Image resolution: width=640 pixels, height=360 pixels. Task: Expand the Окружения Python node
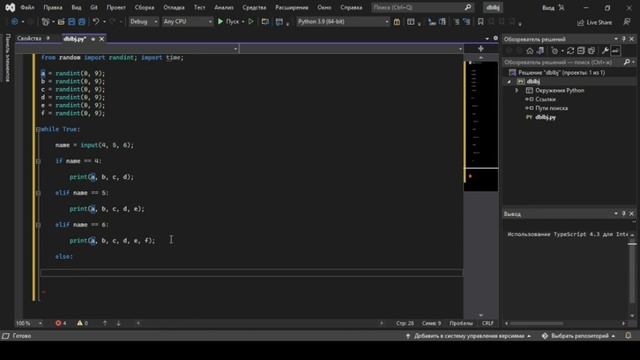pyautogui.click(x=517, y=91)
